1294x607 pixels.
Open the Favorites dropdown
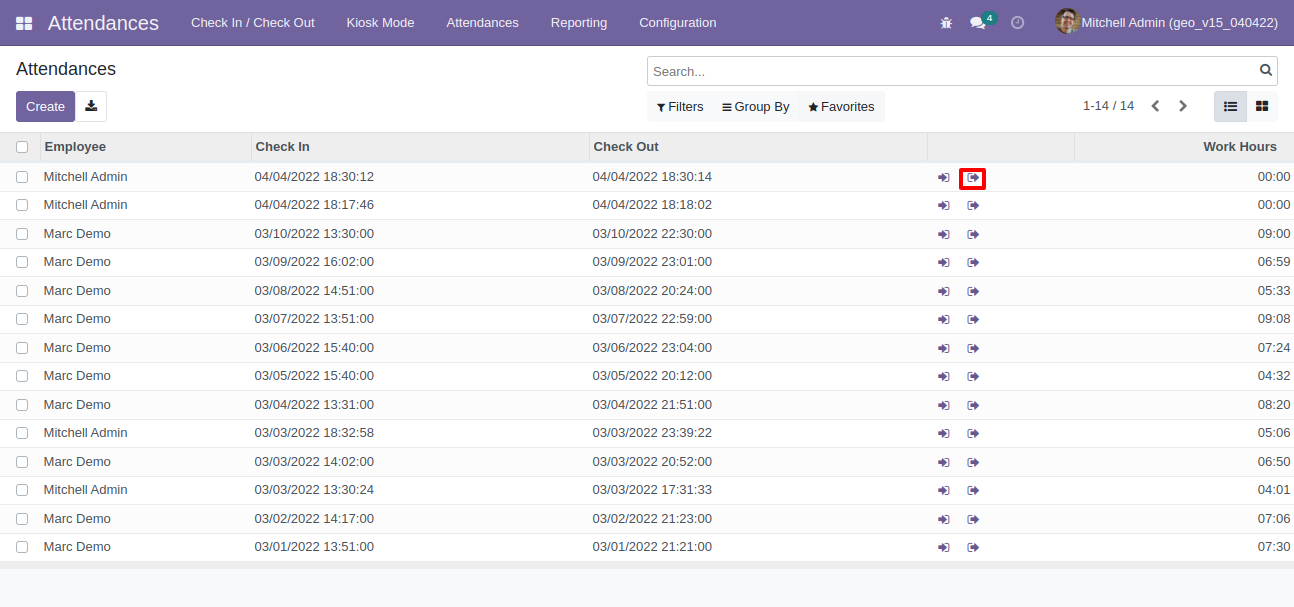coord(841,107)
